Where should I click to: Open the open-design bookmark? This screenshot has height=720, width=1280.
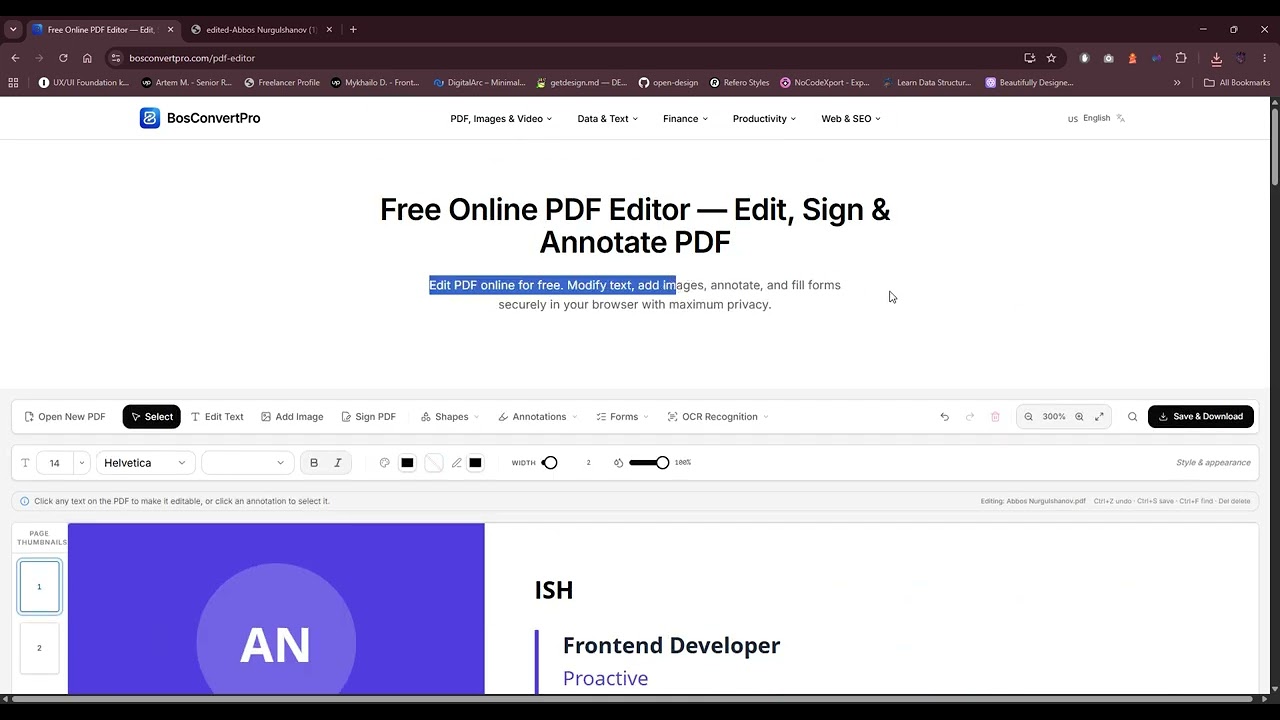tap(668, 83)
